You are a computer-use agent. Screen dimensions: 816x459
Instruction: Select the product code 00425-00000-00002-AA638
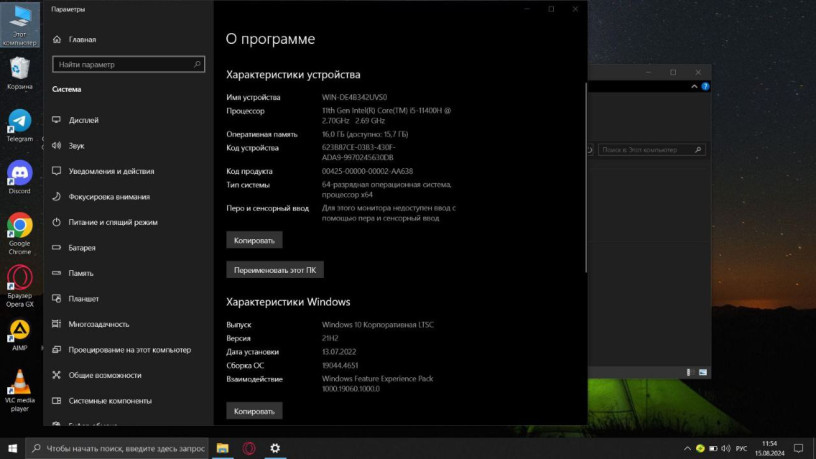(367, 171)
